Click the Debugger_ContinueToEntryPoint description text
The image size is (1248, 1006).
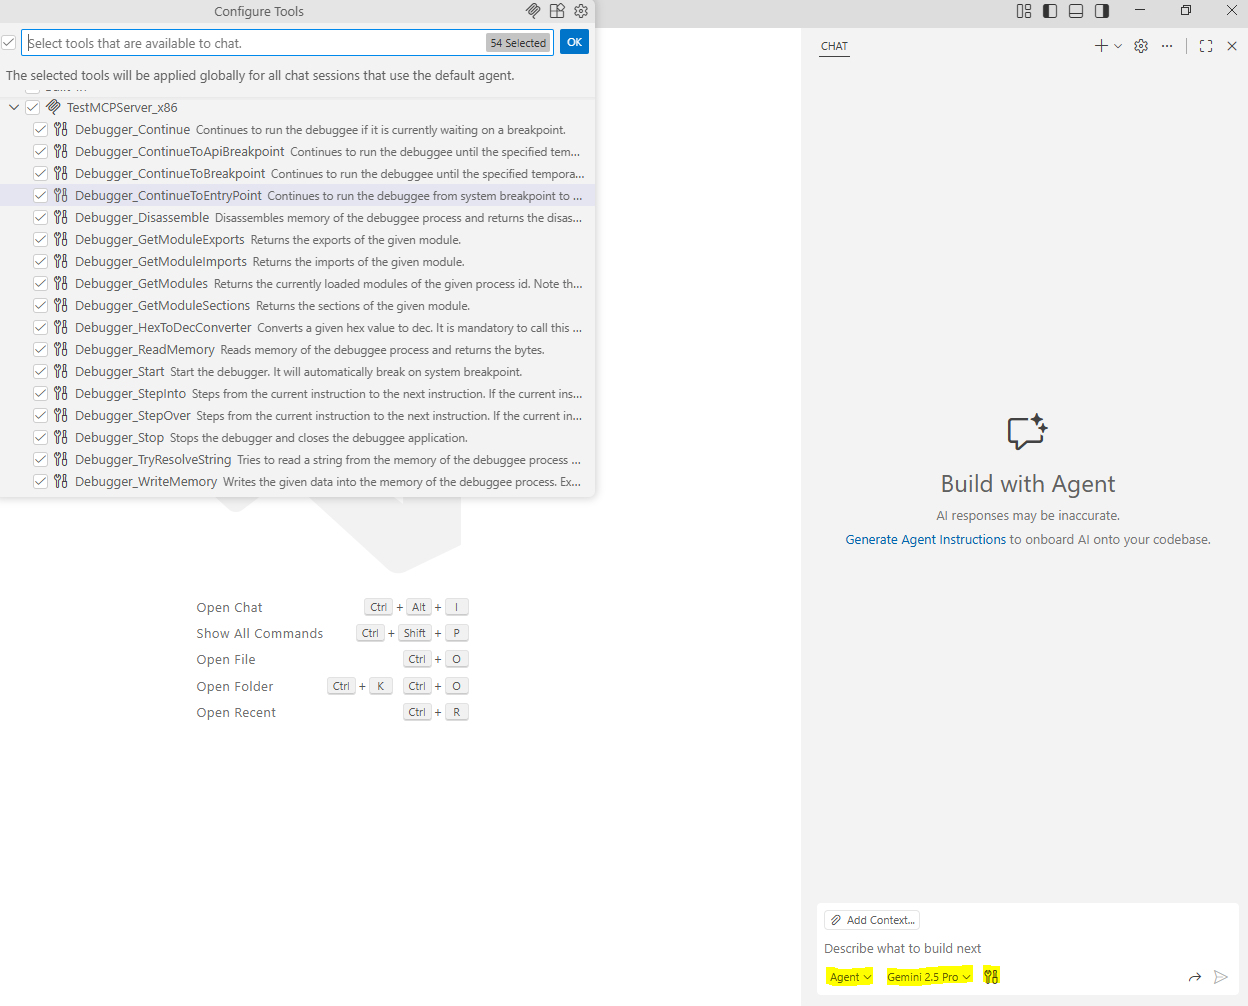[x=424, y=195]
